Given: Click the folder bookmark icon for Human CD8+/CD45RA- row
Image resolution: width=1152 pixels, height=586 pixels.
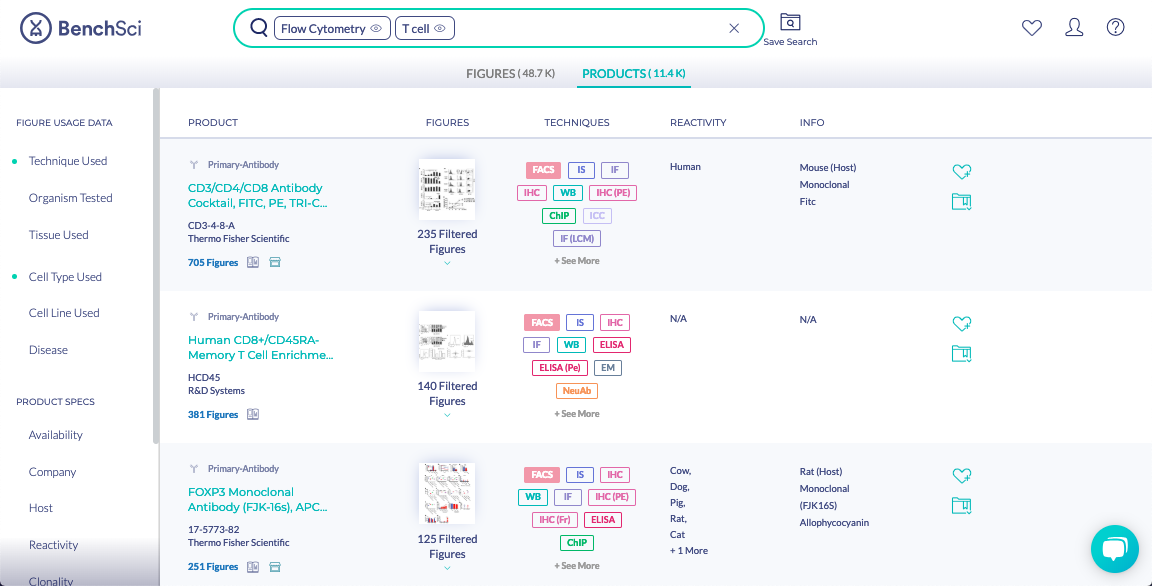Looking at the screenshot, I should pos(962,353).
